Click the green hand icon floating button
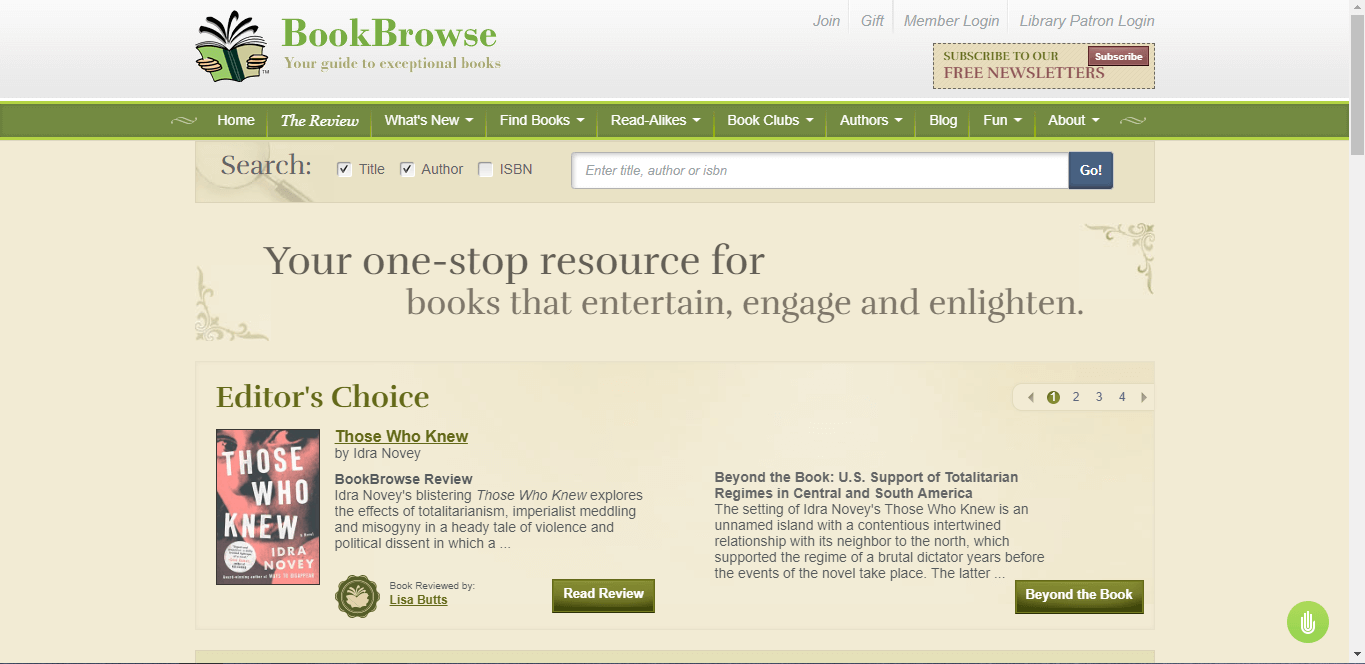Viewport: 1365px width, 664px height. [1308, 622]
